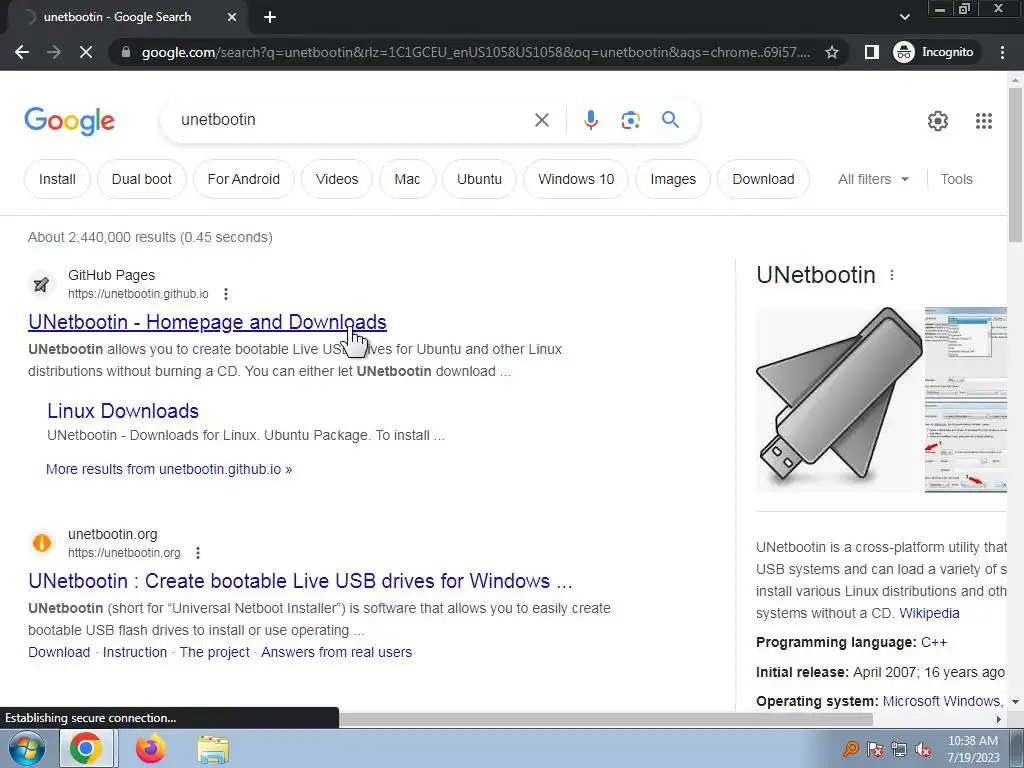Click the Incognito profile indicator

(x=935, y=52)
